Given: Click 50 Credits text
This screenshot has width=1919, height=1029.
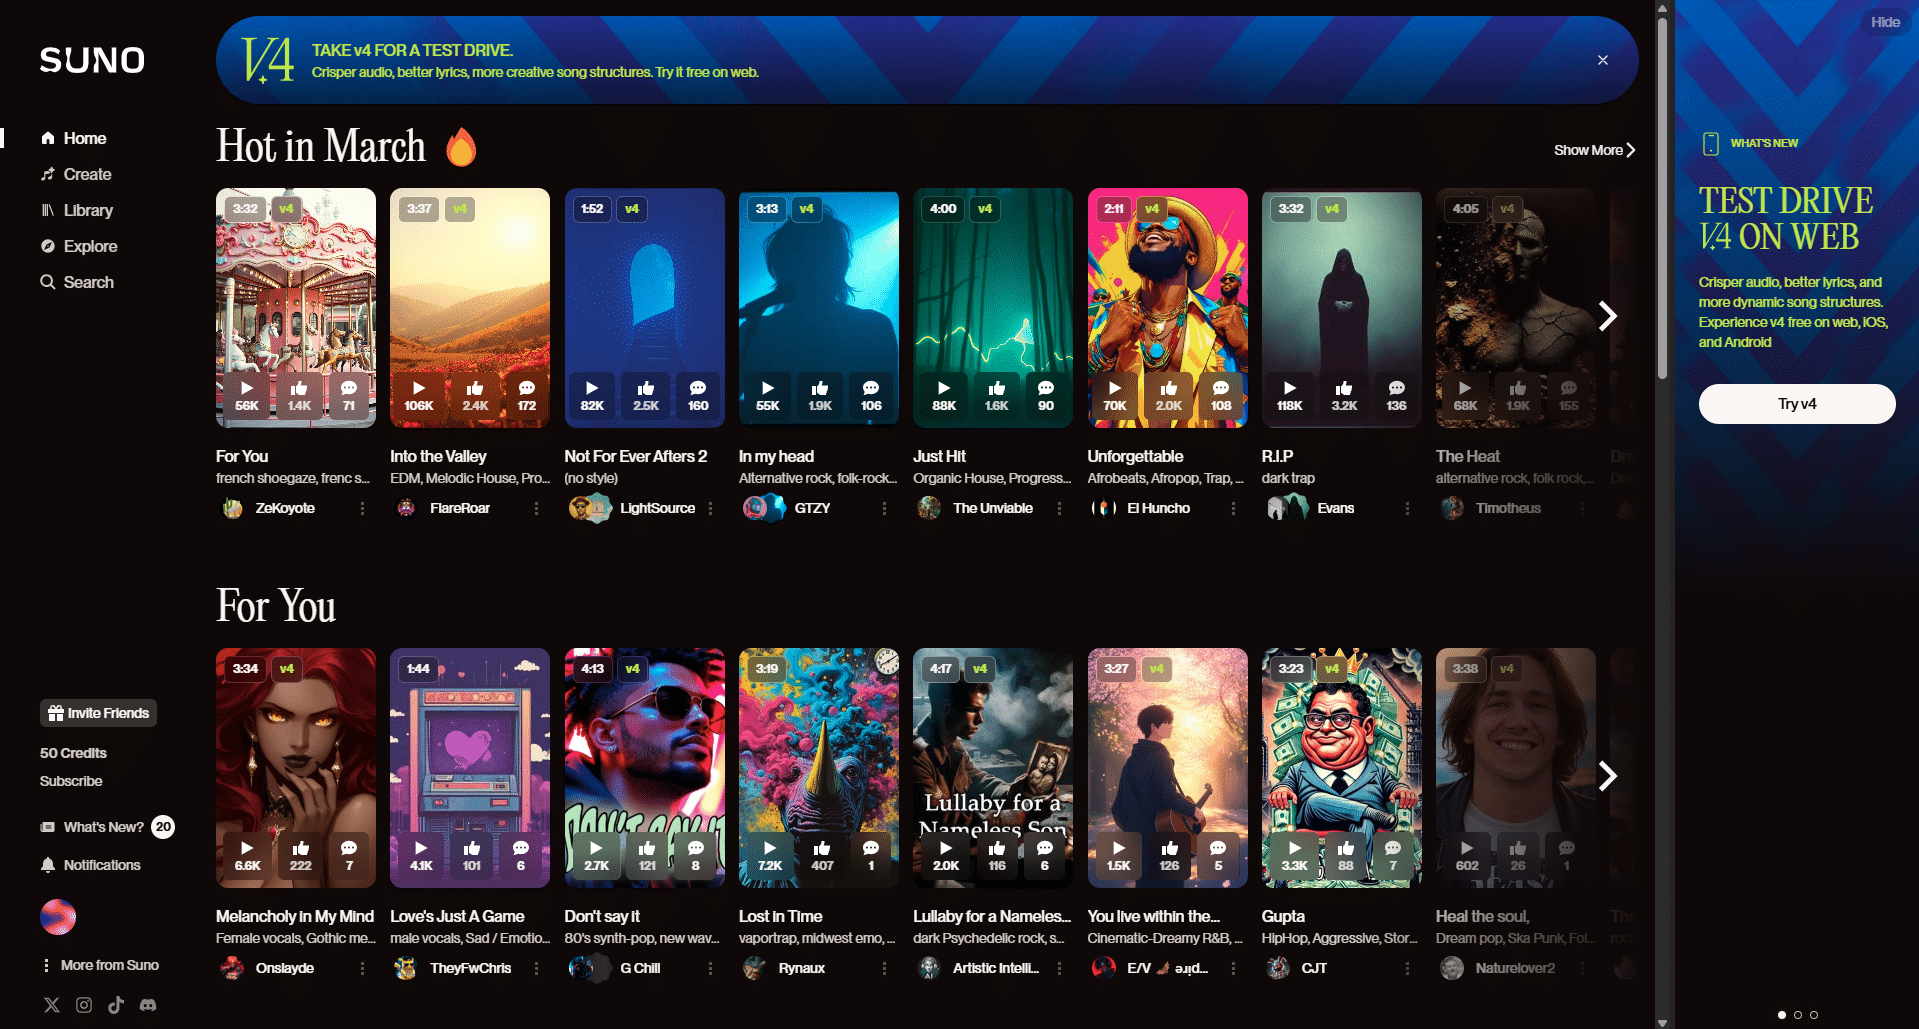Looking at the screenshot, I should coord(73,753).
